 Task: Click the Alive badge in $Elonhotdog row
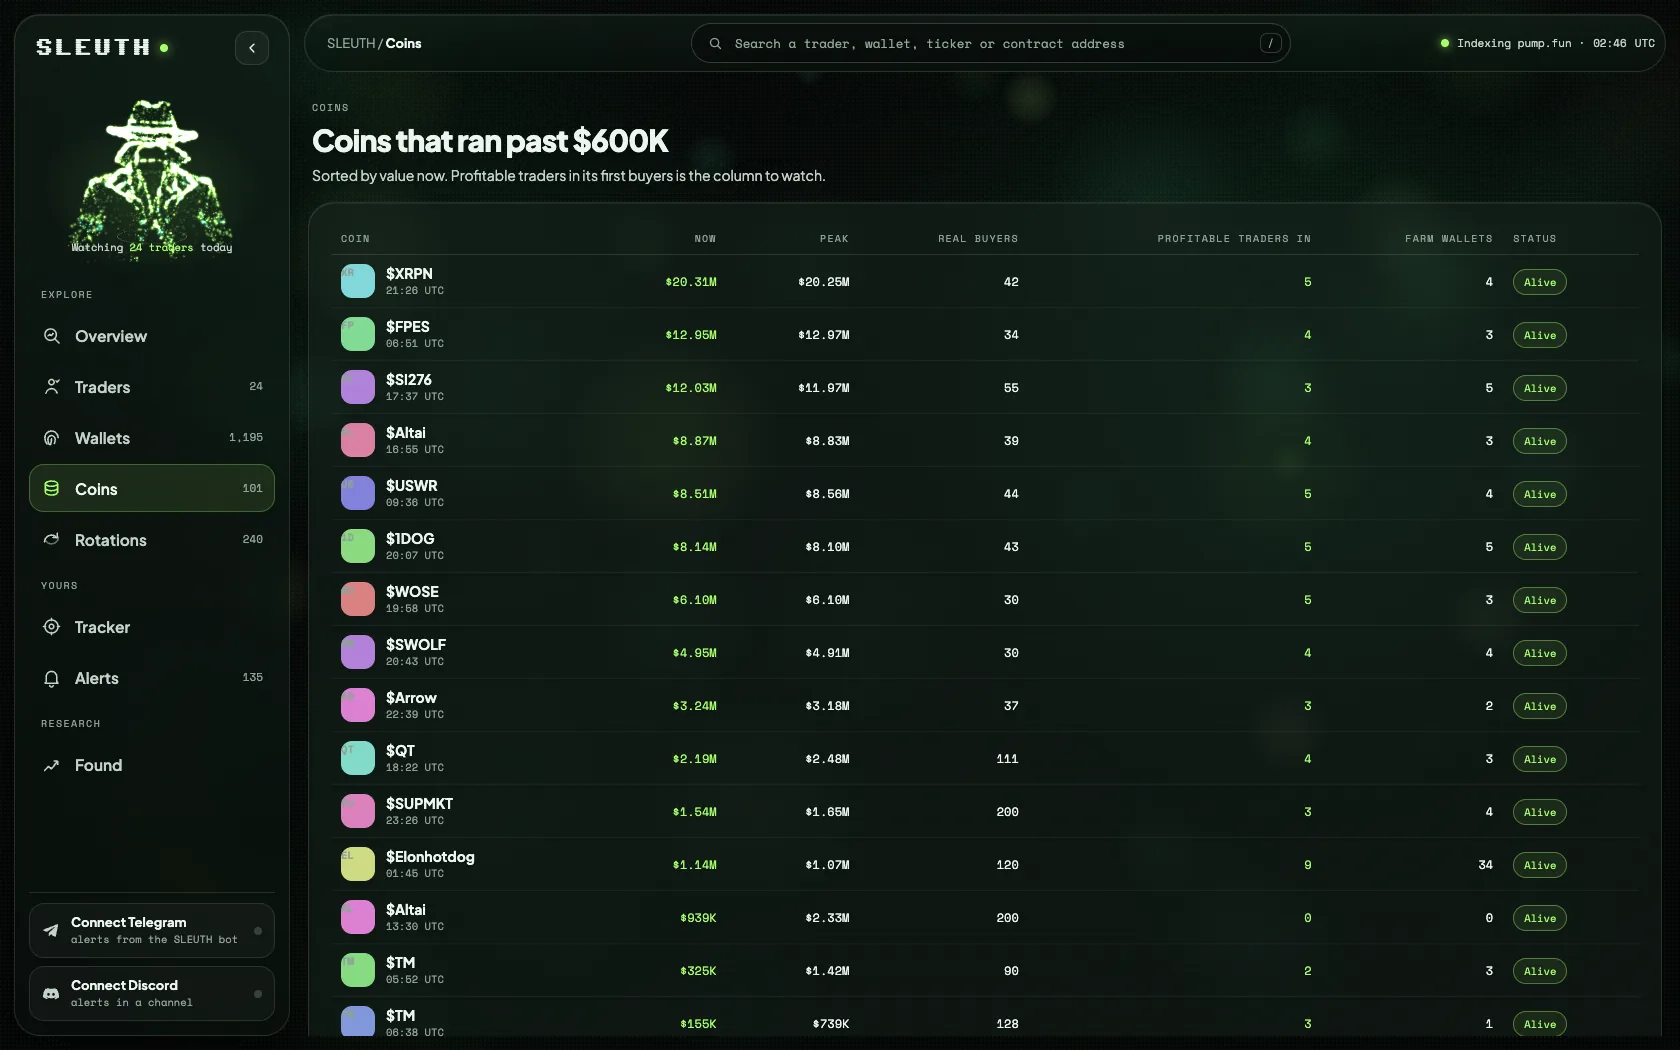point(1539,865)
